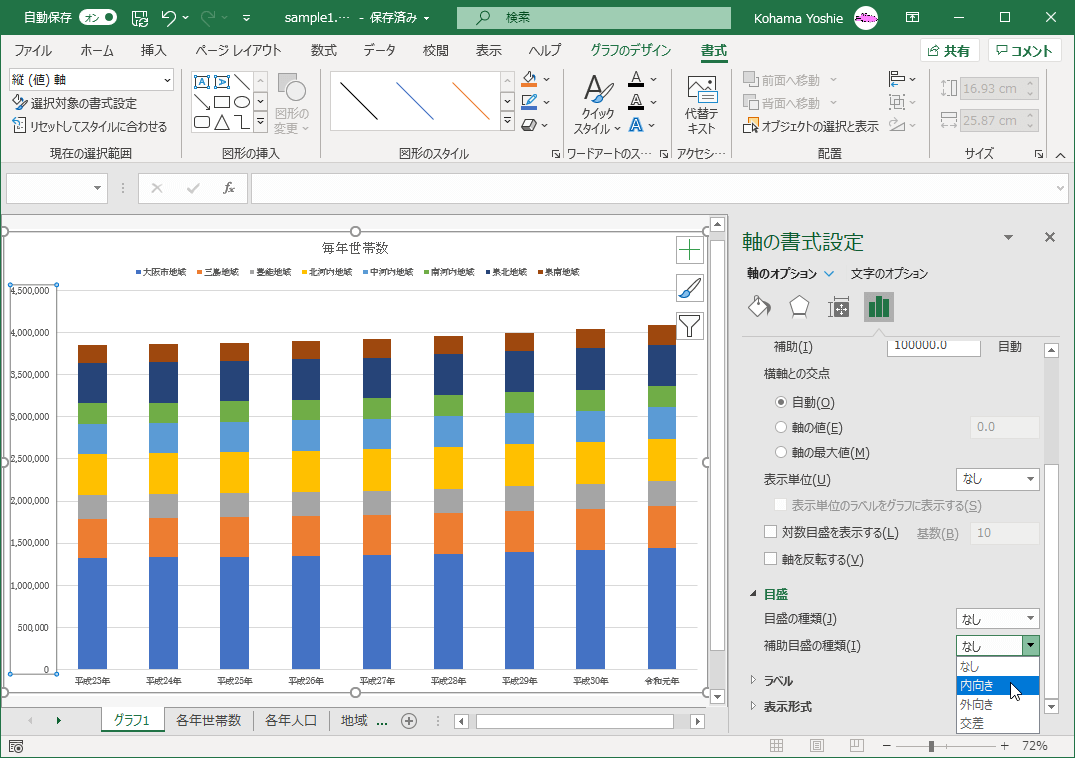The width and height of the screenshot is (1075, 758).
Task: Click the 共有 share button
Action: coord(949,51)
